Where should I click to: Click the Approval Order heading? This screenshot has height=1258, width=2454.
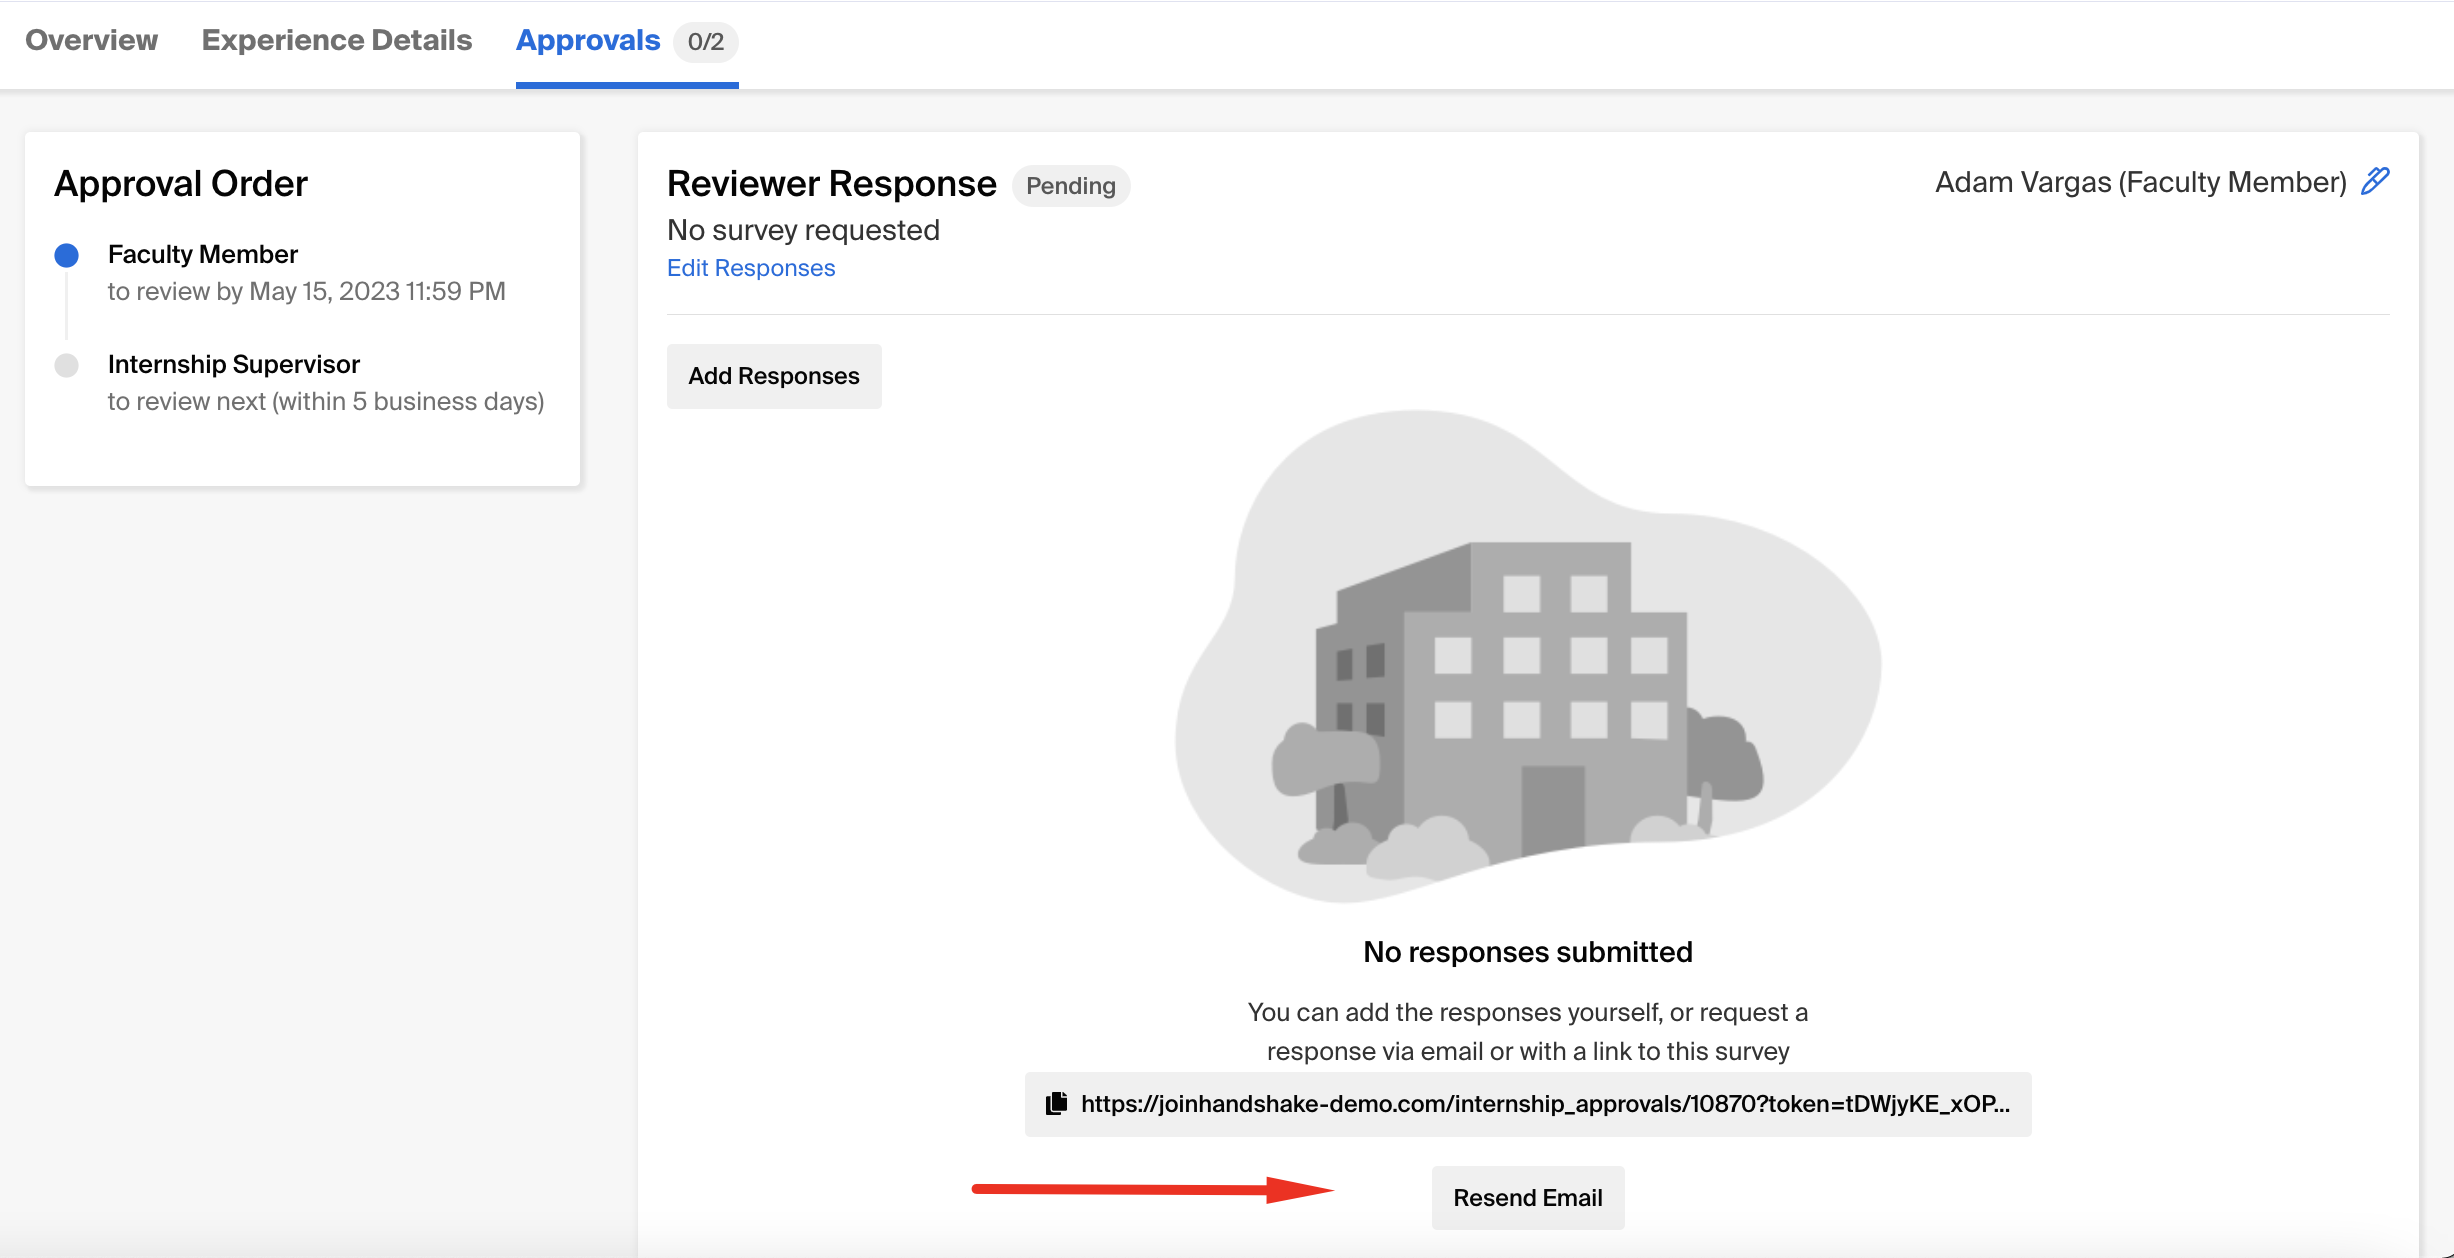pyautogui.click(x=181, y=184)
